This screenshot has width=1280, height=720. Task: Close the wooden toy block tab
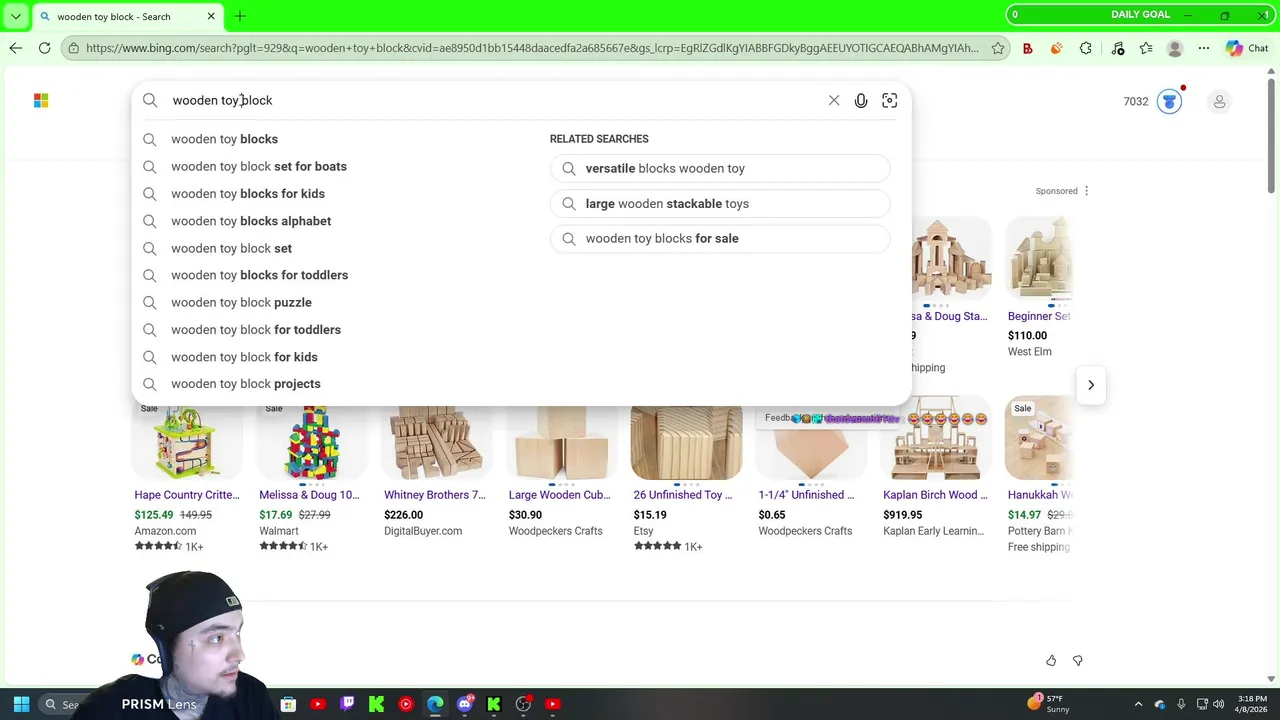[211, 16]
